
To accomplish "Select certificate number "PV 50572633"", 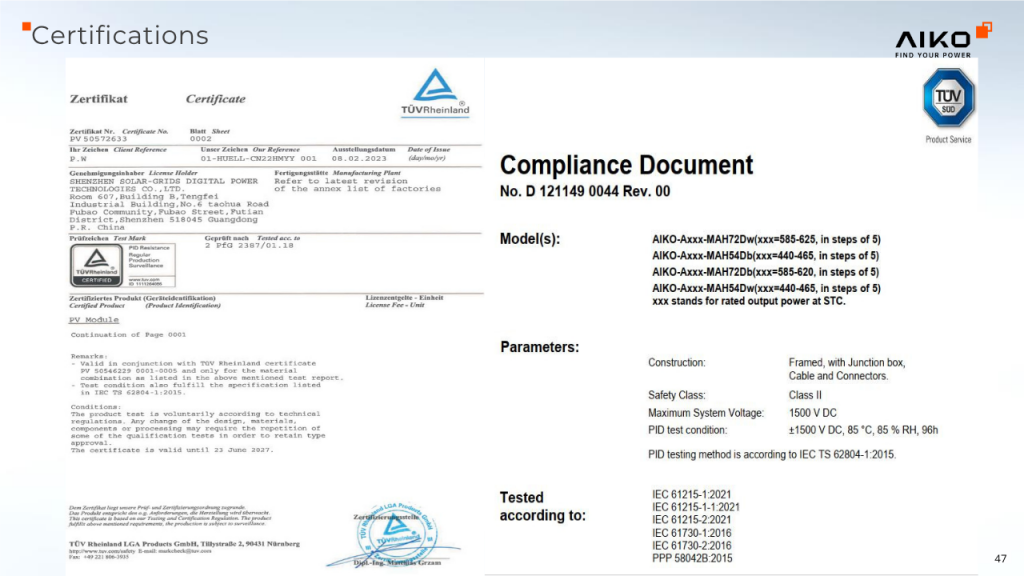I will (99, 139).
